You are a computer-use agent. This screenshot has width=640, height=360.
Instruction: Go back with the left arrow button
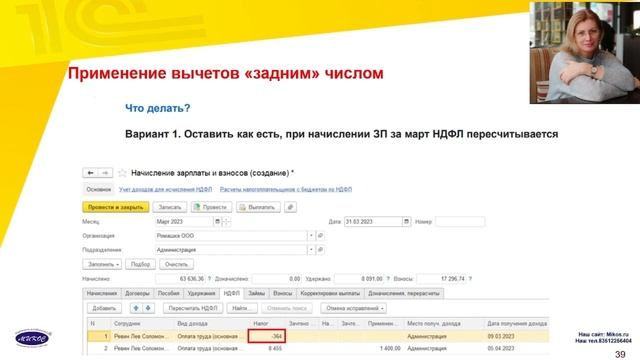tap(91, 173)
